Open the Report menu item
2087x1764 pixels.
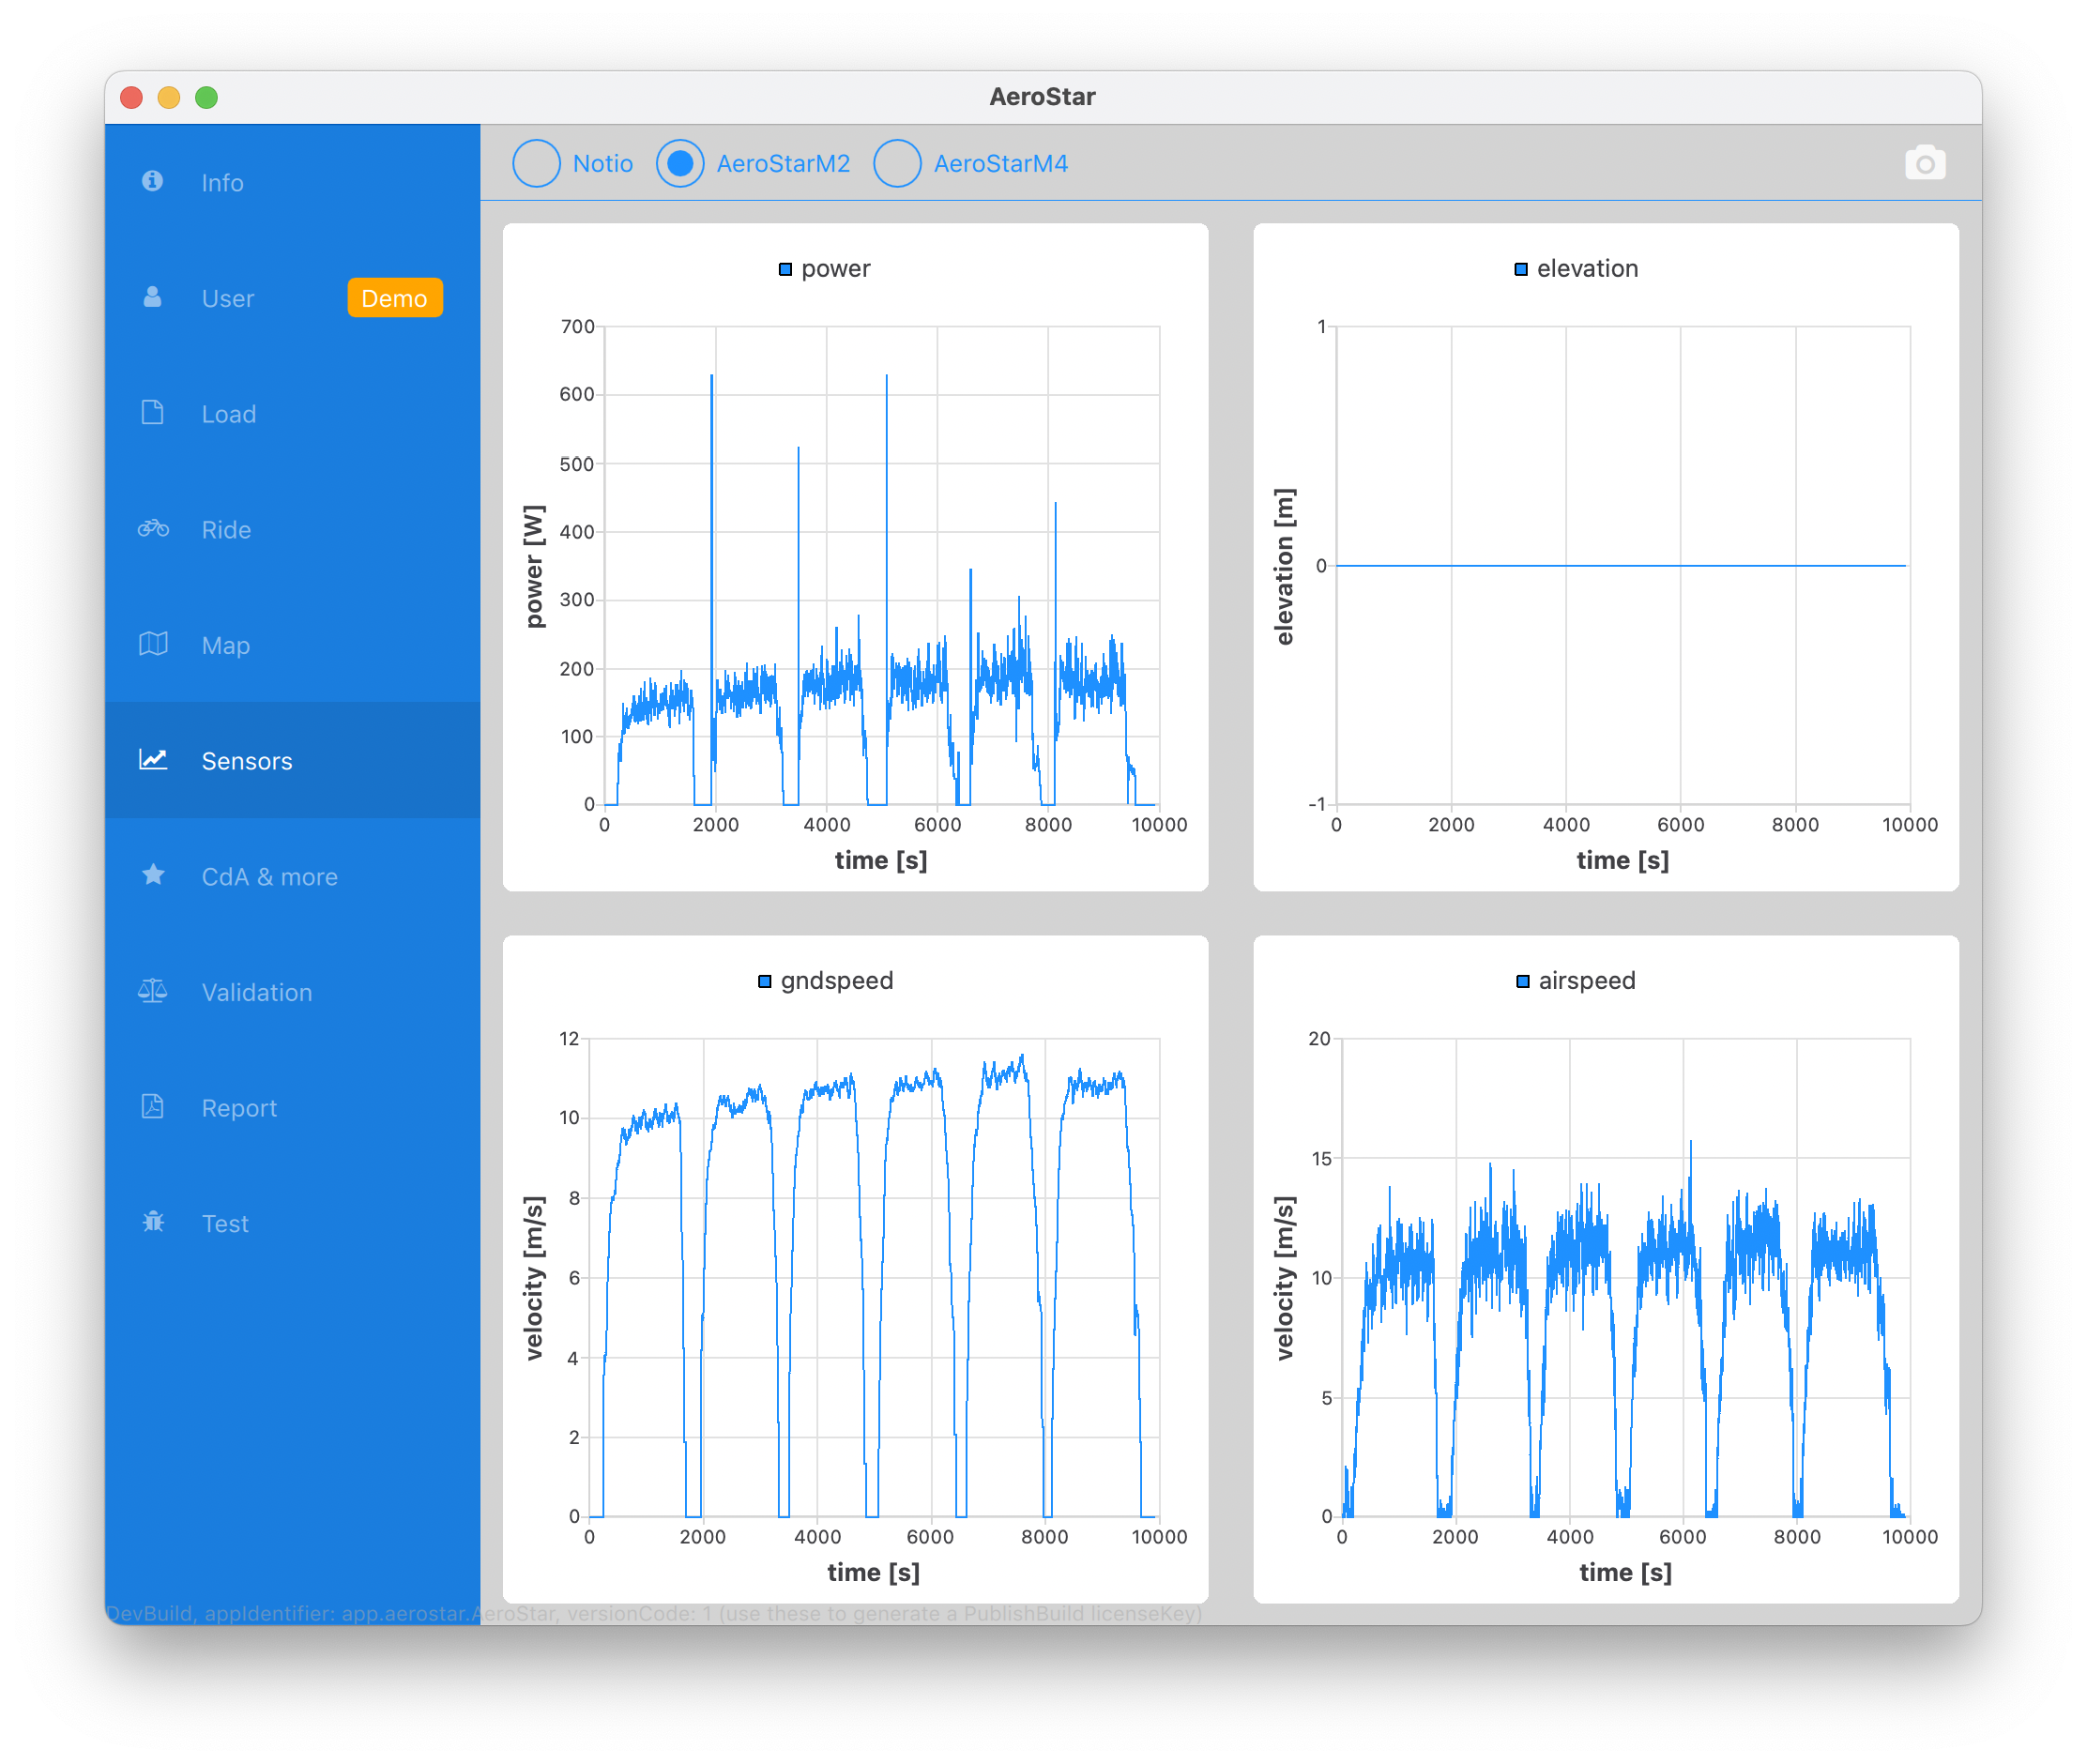[x=239, y=1108]
